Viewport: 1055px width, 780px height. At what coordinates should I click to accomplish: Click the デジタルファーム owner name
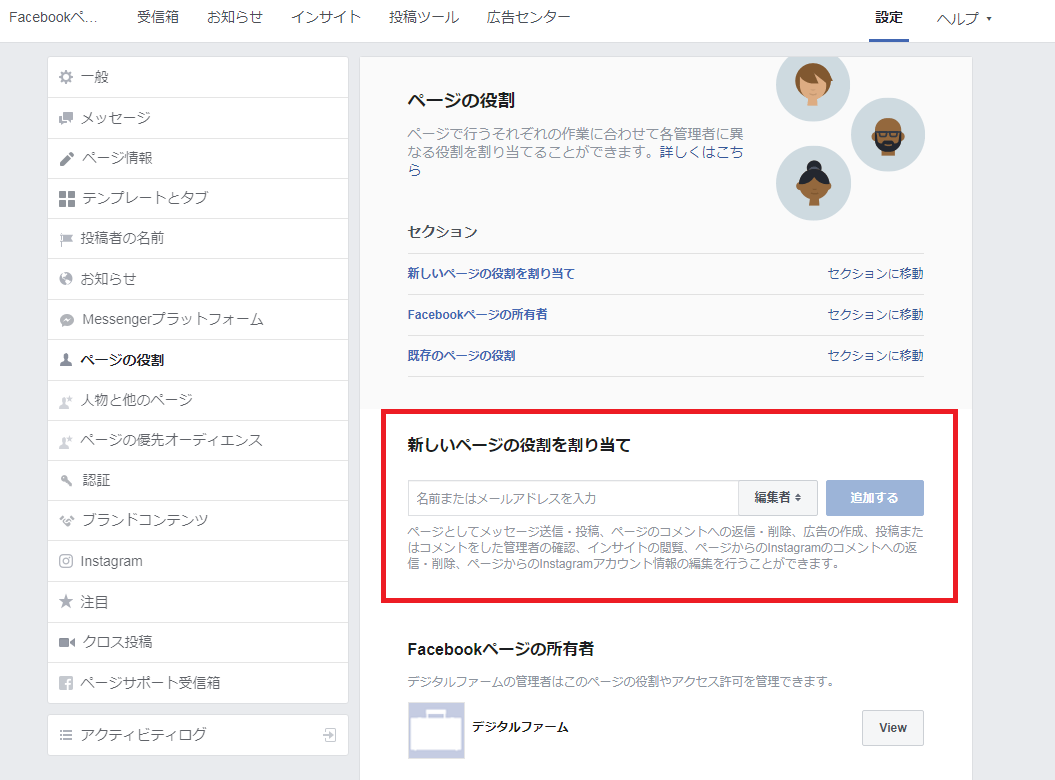coord(520,727)
